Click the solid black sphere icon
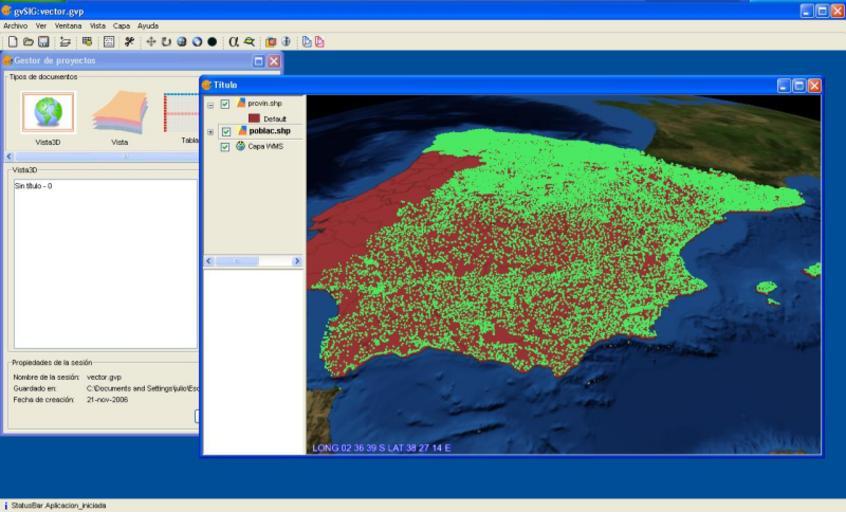This screenshot has width=846, height=512. 212,42
